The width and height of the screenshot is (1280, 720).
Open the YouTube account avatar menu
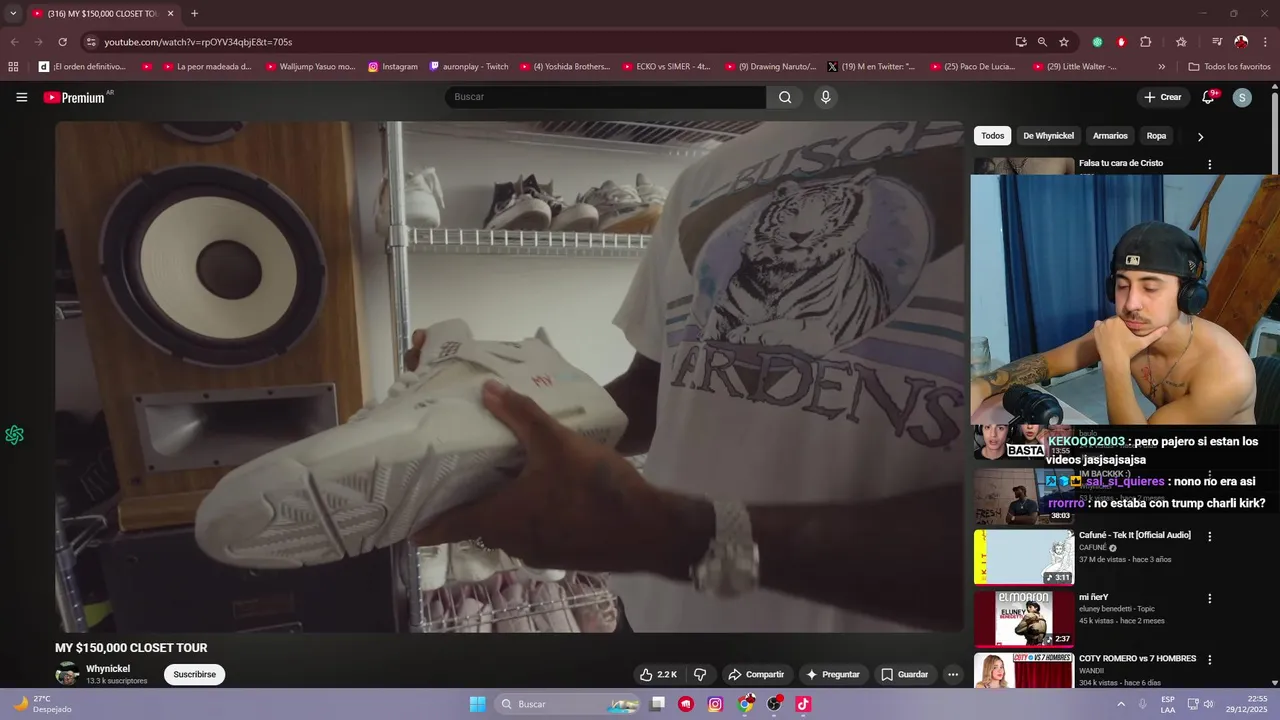pyautogui.click(x=1242, y=97)
